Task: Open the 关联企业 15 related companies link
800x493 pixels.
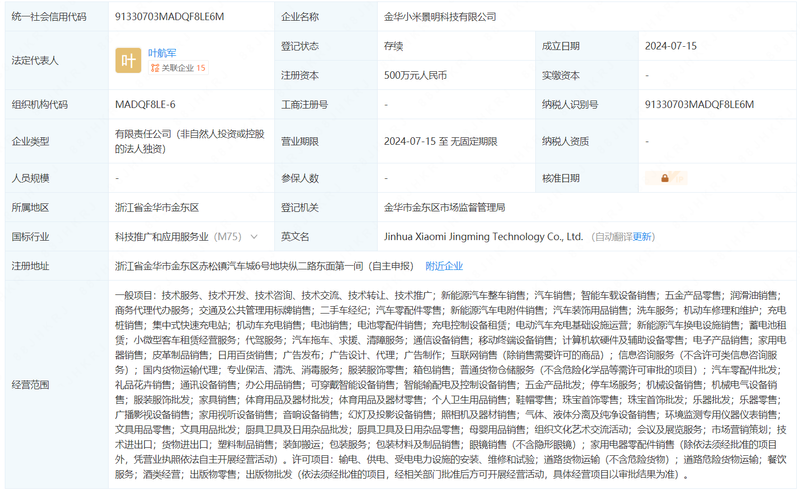Action: point(180,68)
